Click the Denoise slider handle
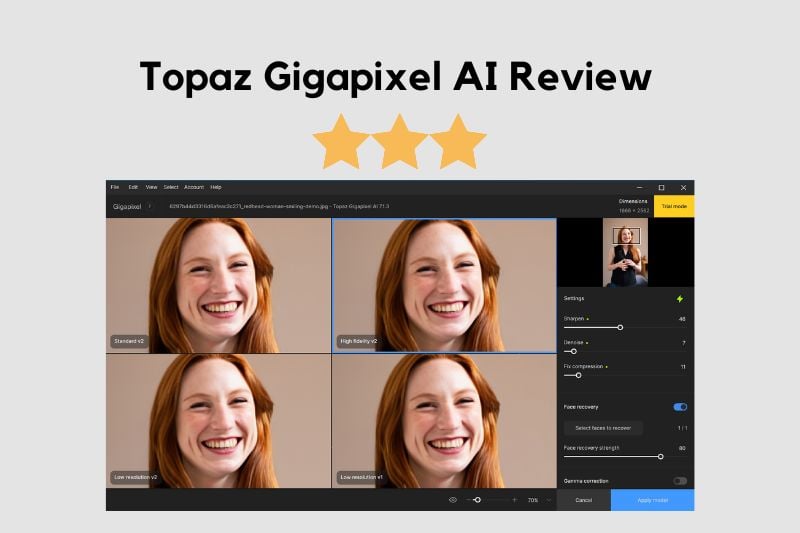Image resolution: width=800 pixels, height=533 pixels. [x=573, y=351]
